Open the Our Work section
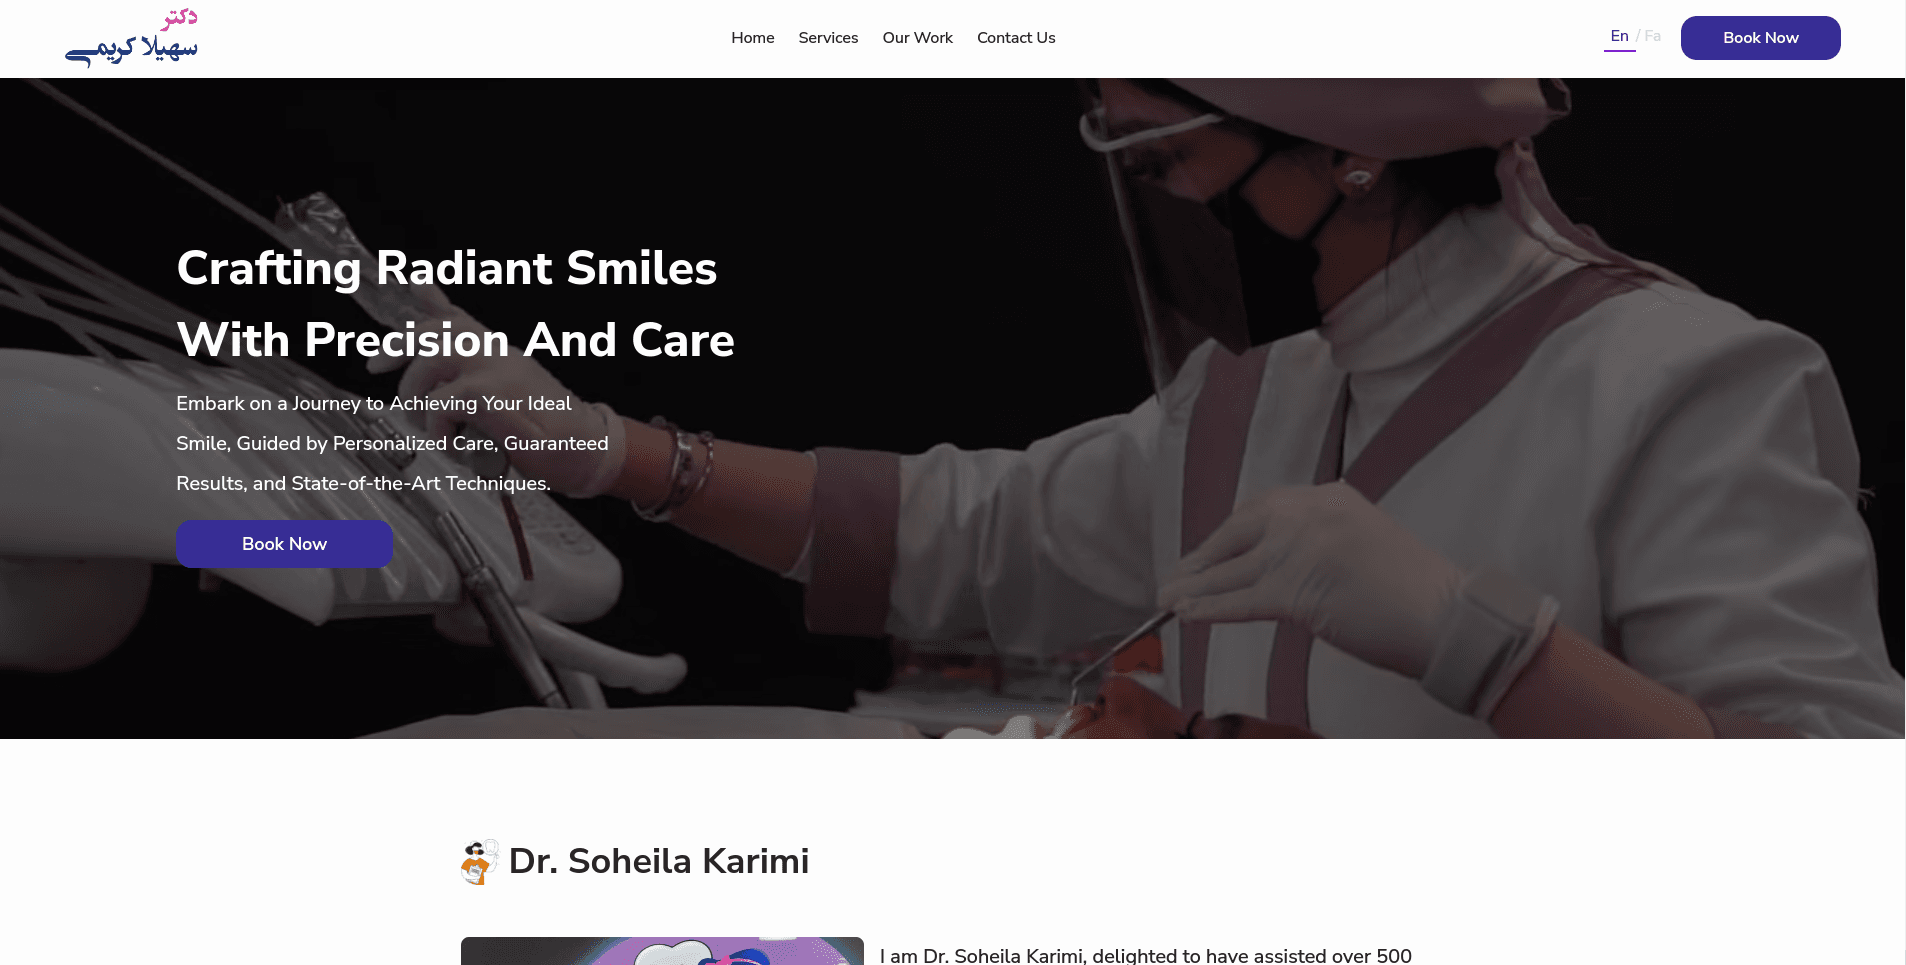Viewport: 1906px width, 965px height. (917, 38)
